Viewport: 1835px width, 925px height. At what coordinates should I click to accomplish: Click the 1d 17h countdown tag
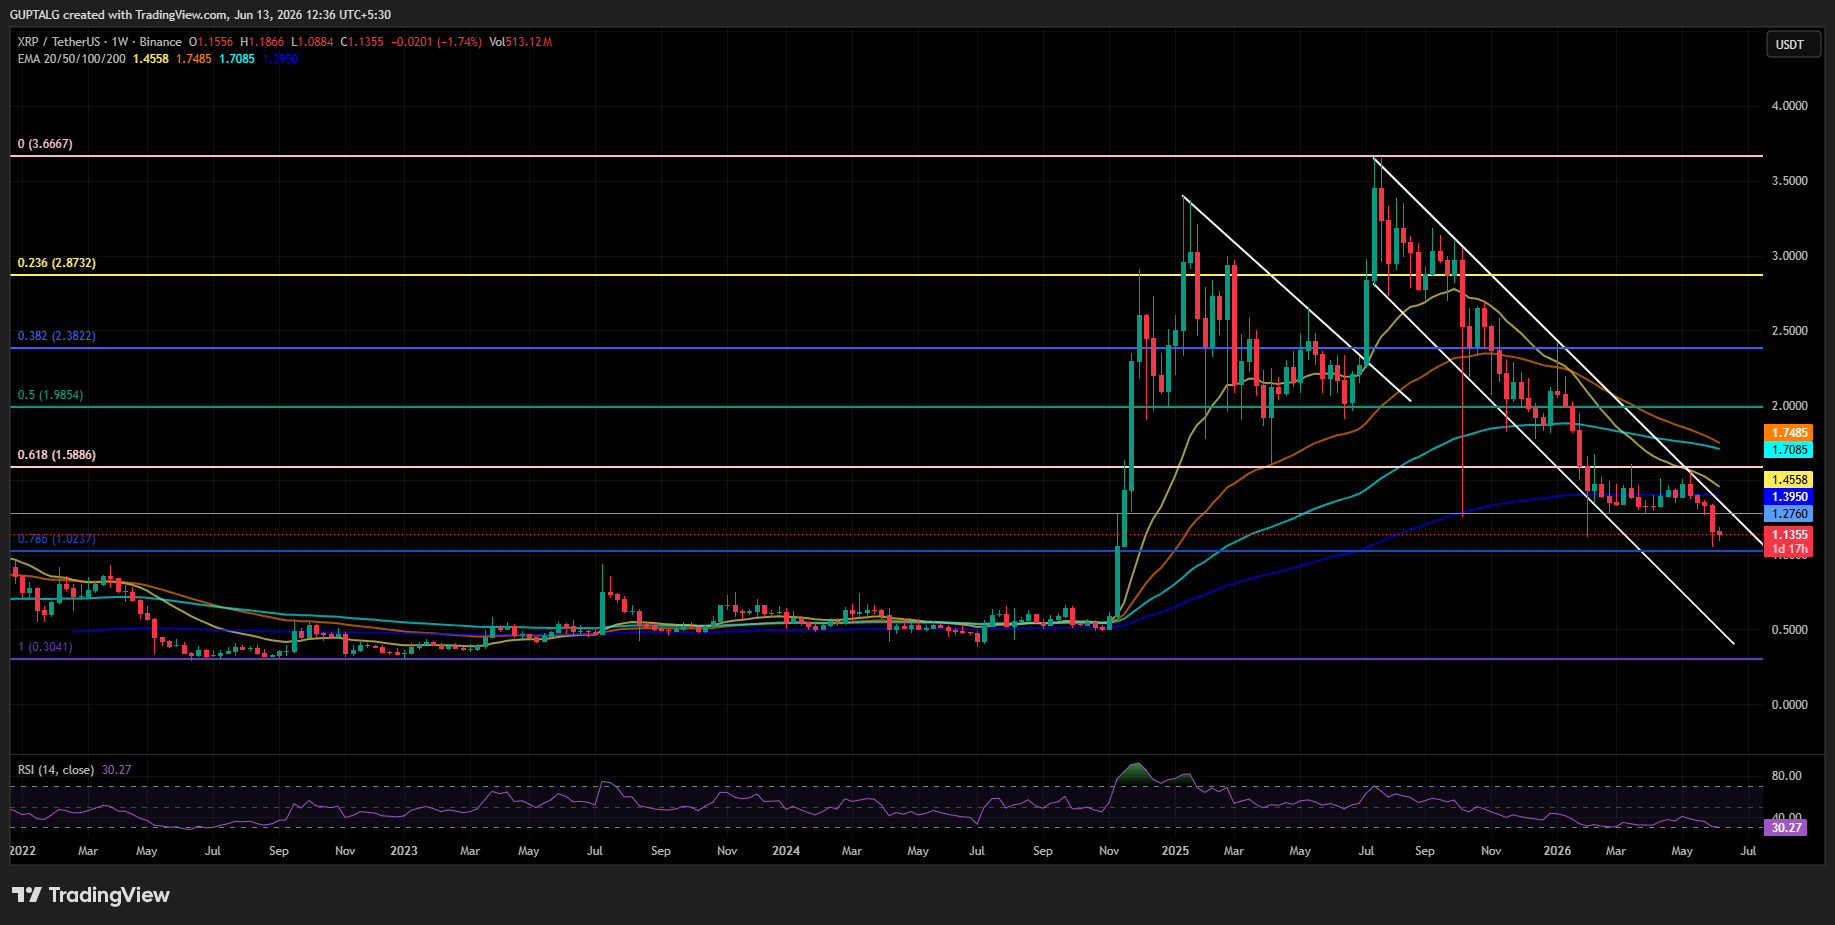click(x=1789, y=549)
